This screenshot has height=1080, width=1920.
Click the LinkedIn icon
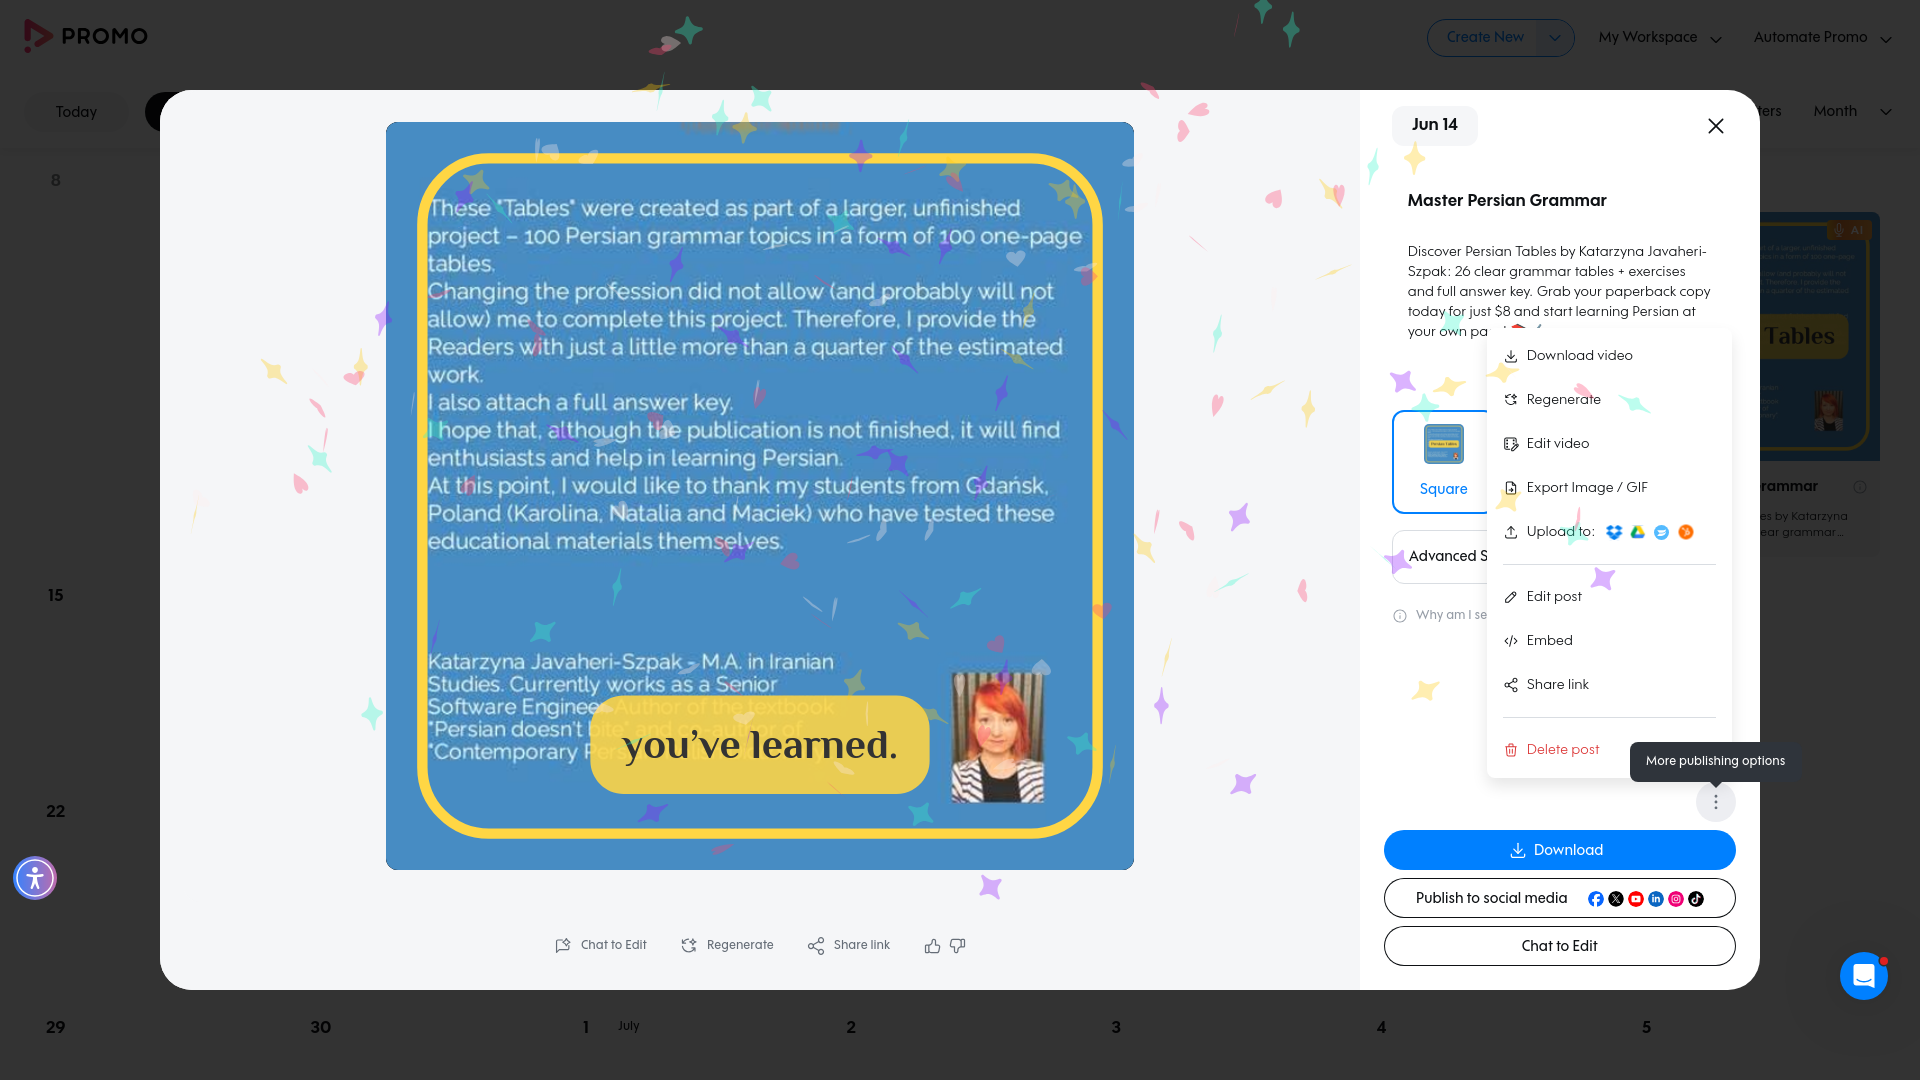point(1656,899)
